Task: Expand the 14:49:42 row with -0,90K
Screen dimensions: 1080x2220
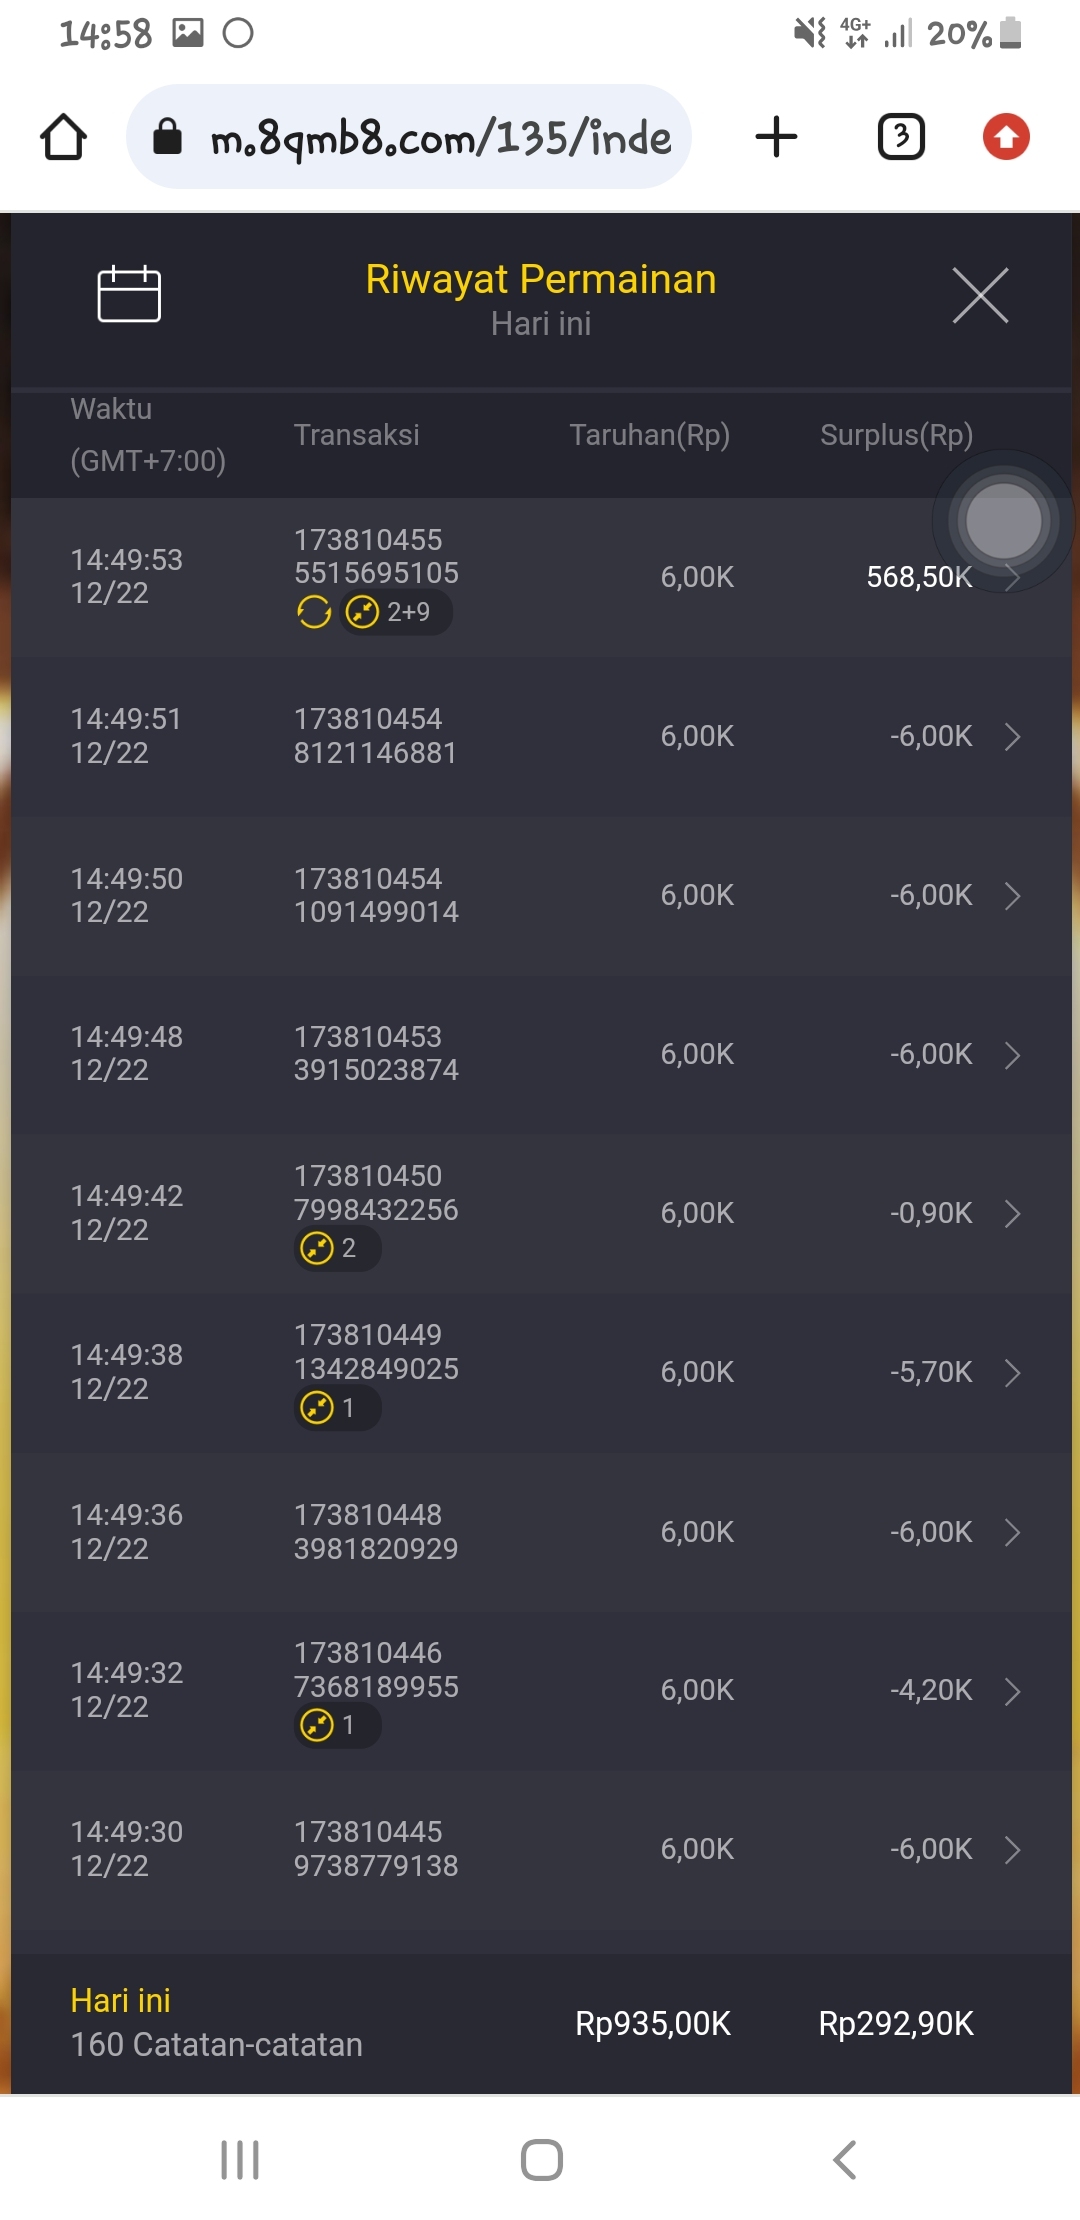Action: [1012, 1214]
